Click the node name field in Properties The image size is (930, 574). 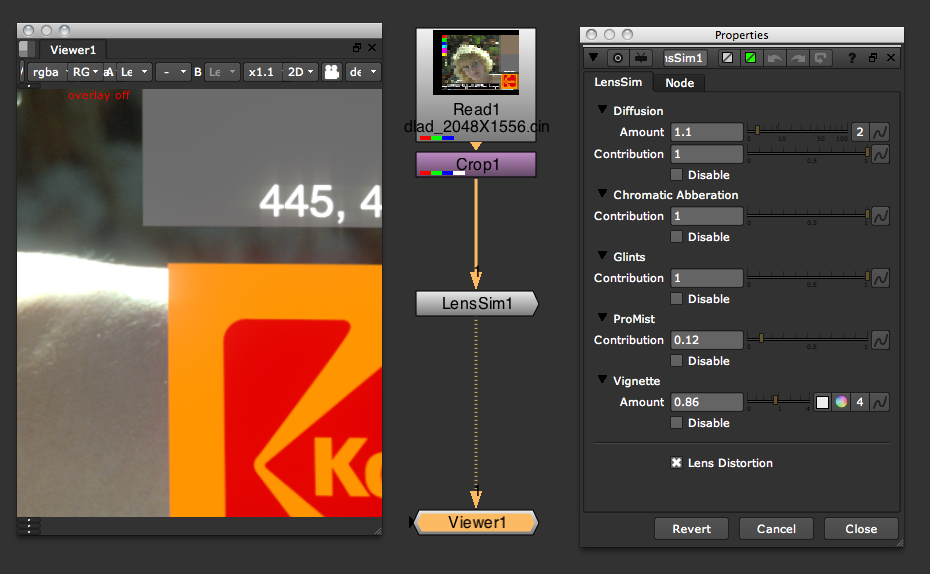[684, 58]
